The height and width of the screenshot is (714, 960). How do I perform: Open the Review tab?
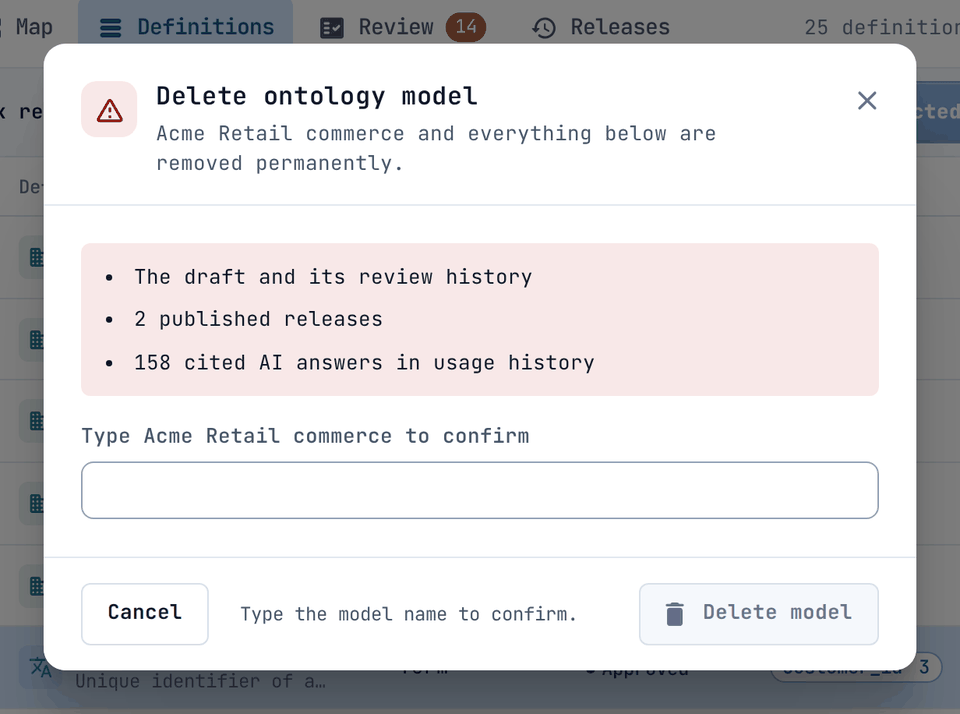pyautogui.click(x=402, y=27)
